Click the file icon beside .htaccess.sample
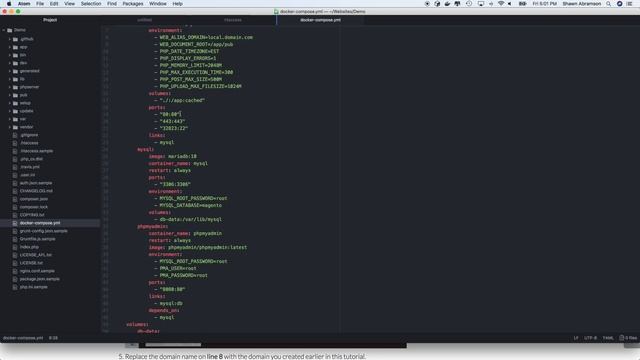The height and width of the screenshot is (360, 640). [x=15, y=151]
